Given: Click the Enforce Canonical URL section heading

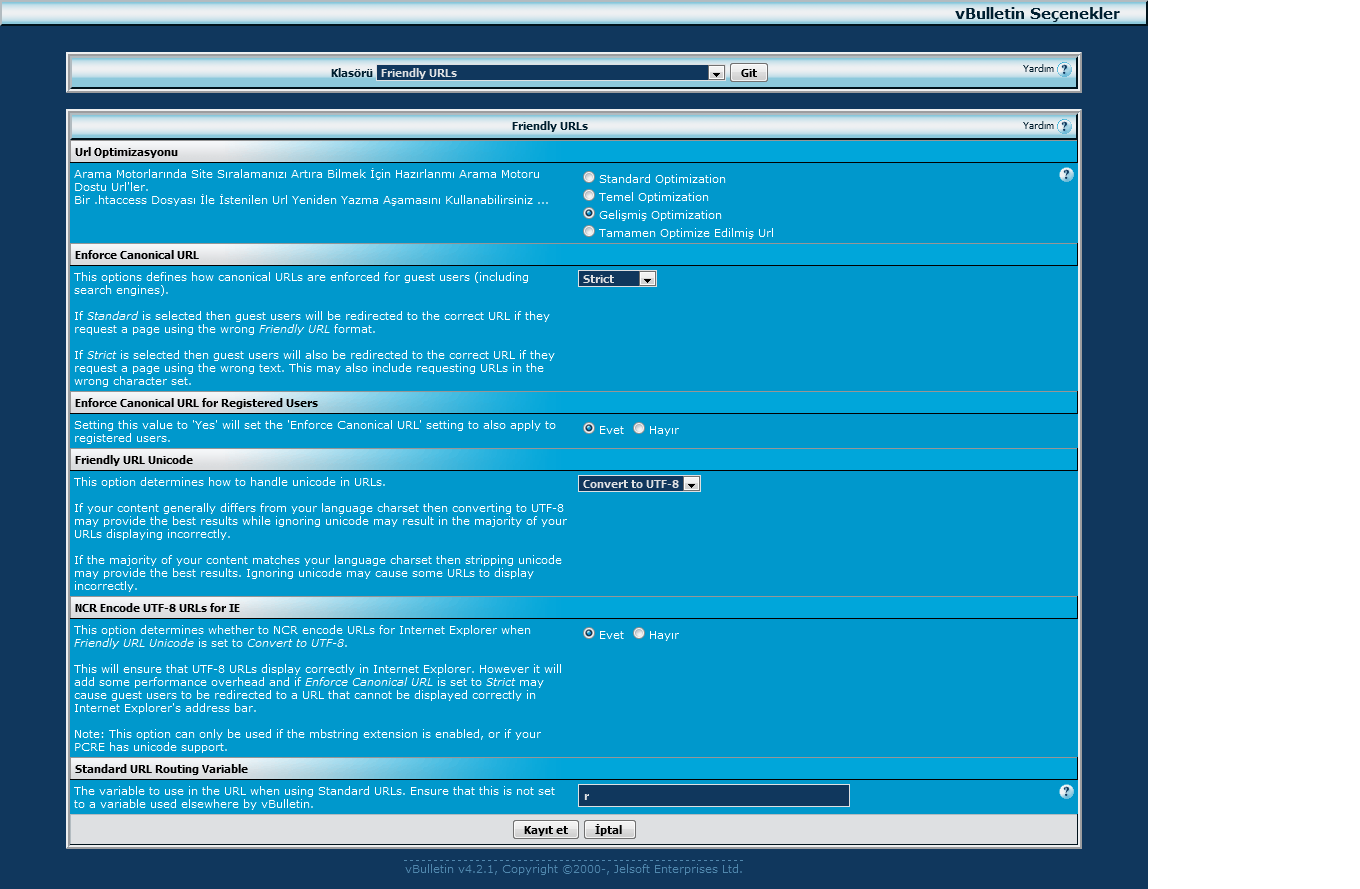Looking at the screenshot, I should pyautogui.click(x=137, y=255).
